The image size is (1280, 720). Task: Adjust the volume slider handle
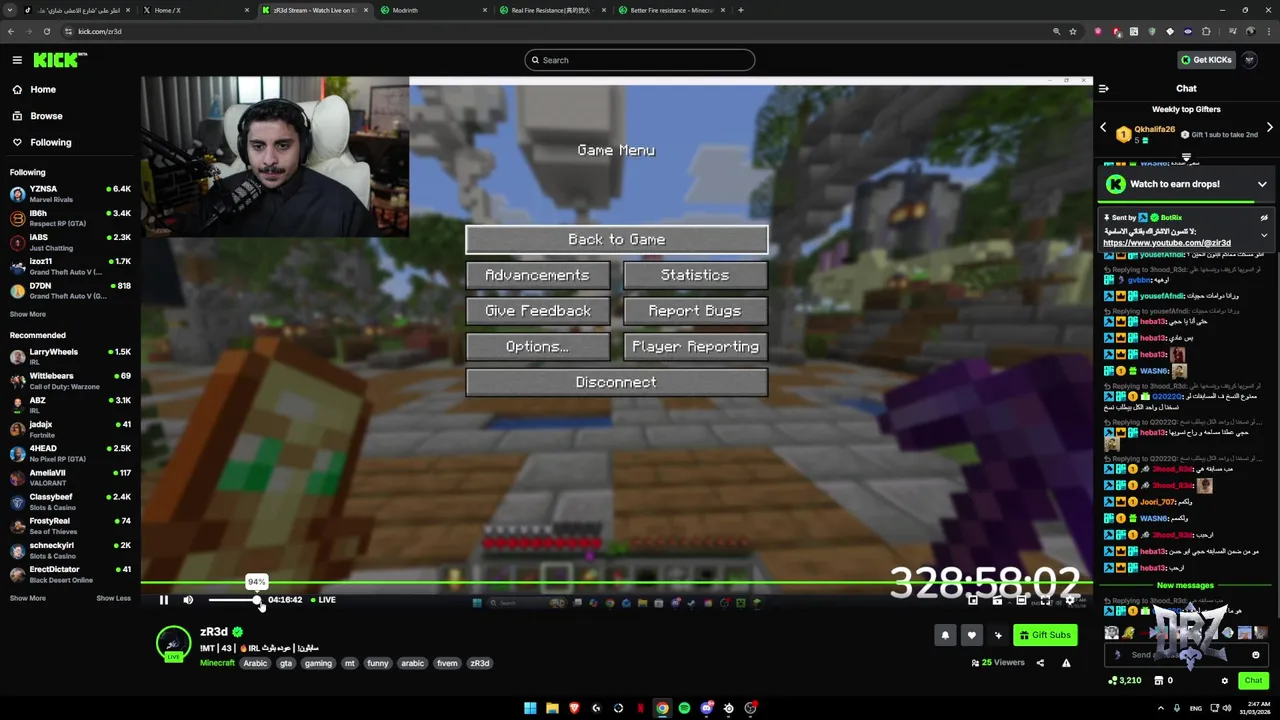257,600
